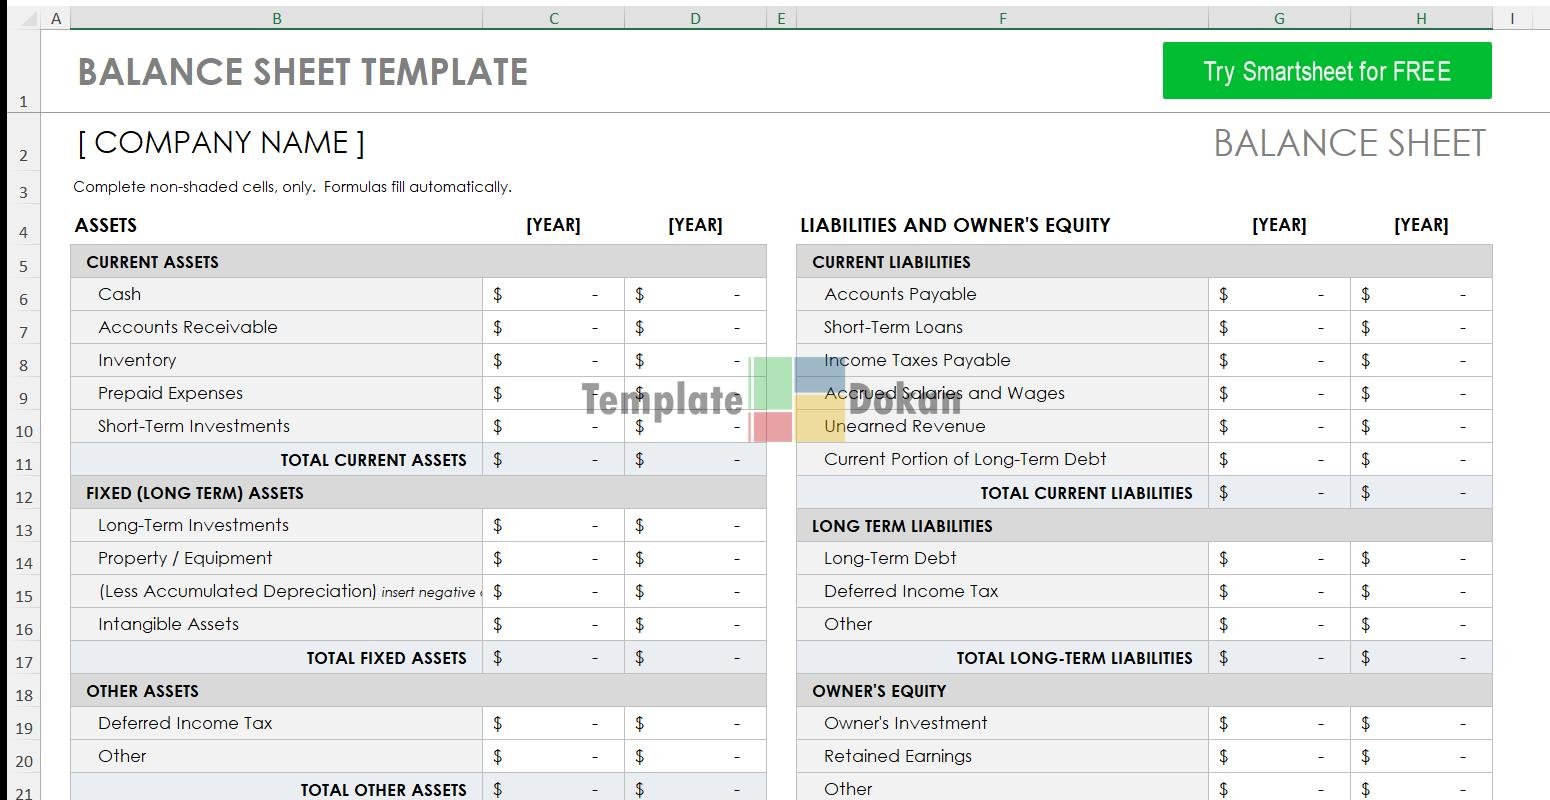Click the BALANCE SHEET TEMPLATE title
The height and width of the screenshot is (800, 1550).
pyautogui.click(x=302, y=72)
